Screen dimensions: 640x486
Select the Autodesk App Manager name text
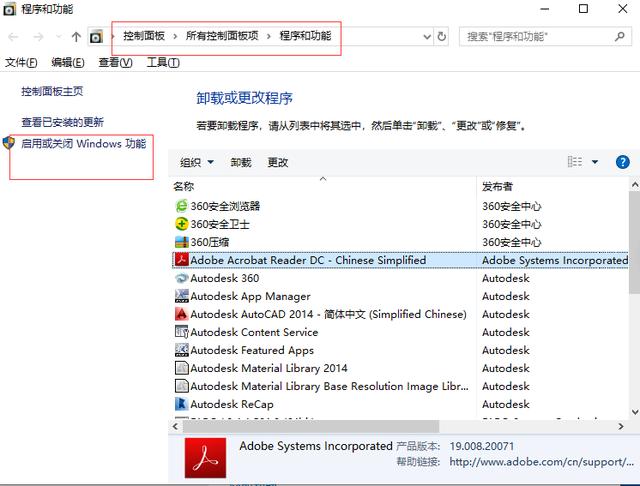click(x=250, y=296)
